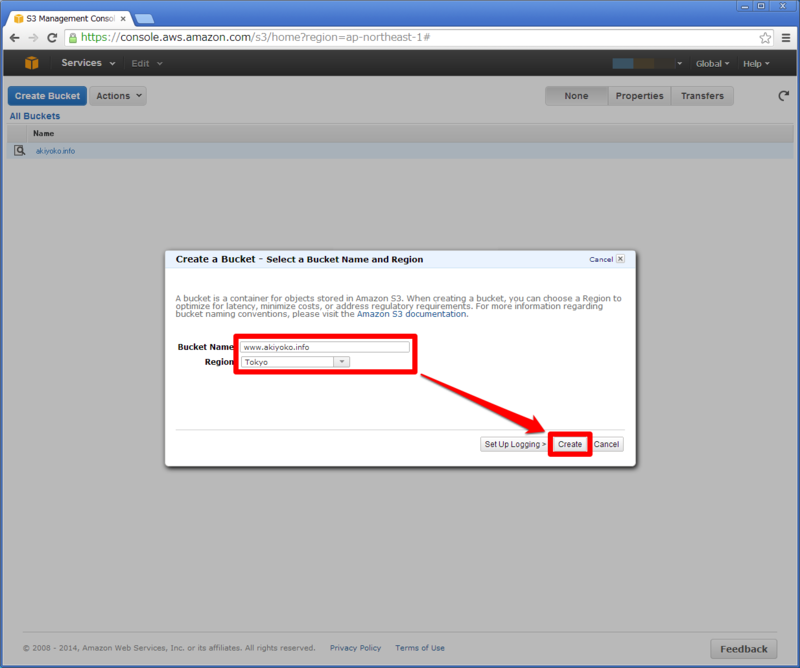This screenshot has width=800, height=668.
Task: Open the Region dropdown showing Tokyo
Action: coord(295,362)
